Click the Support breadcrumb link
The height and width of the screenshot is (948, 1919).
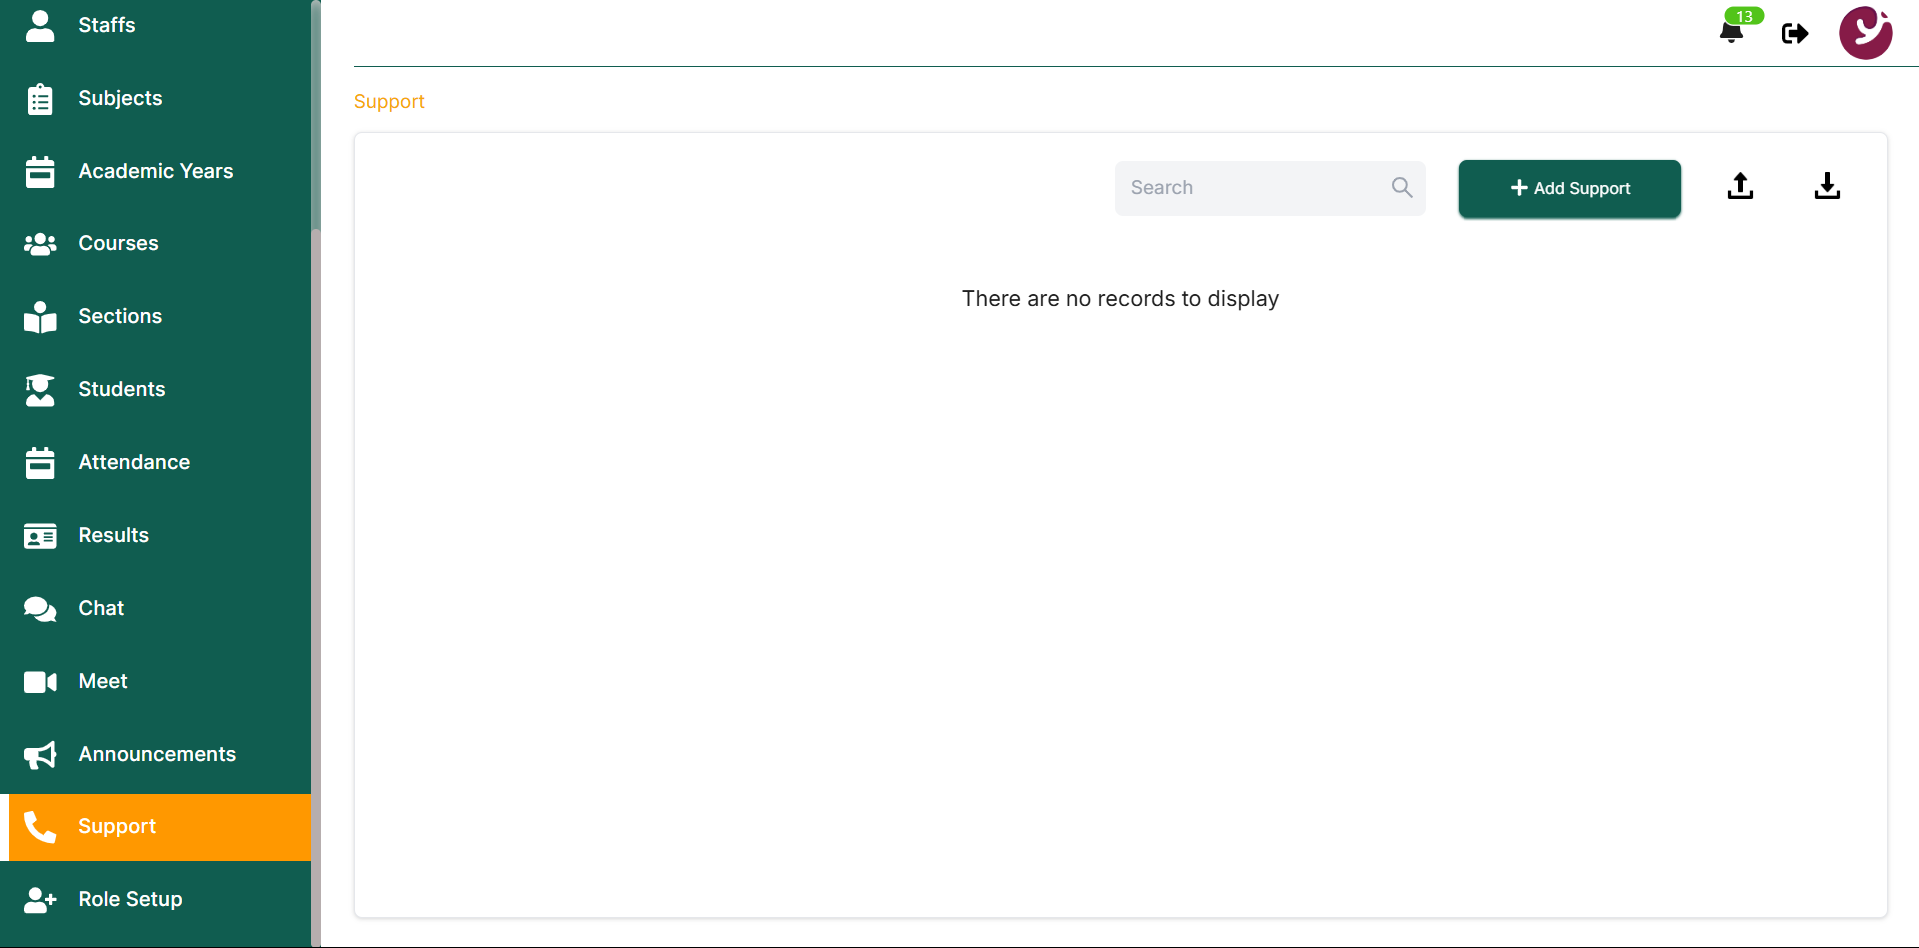(388, 101)
